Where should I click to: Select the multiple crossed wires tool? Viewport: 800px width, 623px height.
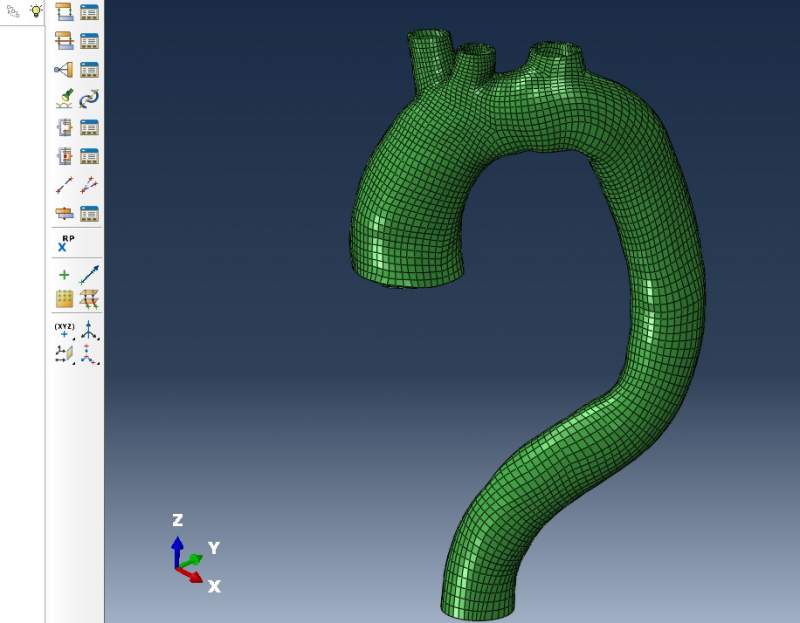click(x=89, y=185)
